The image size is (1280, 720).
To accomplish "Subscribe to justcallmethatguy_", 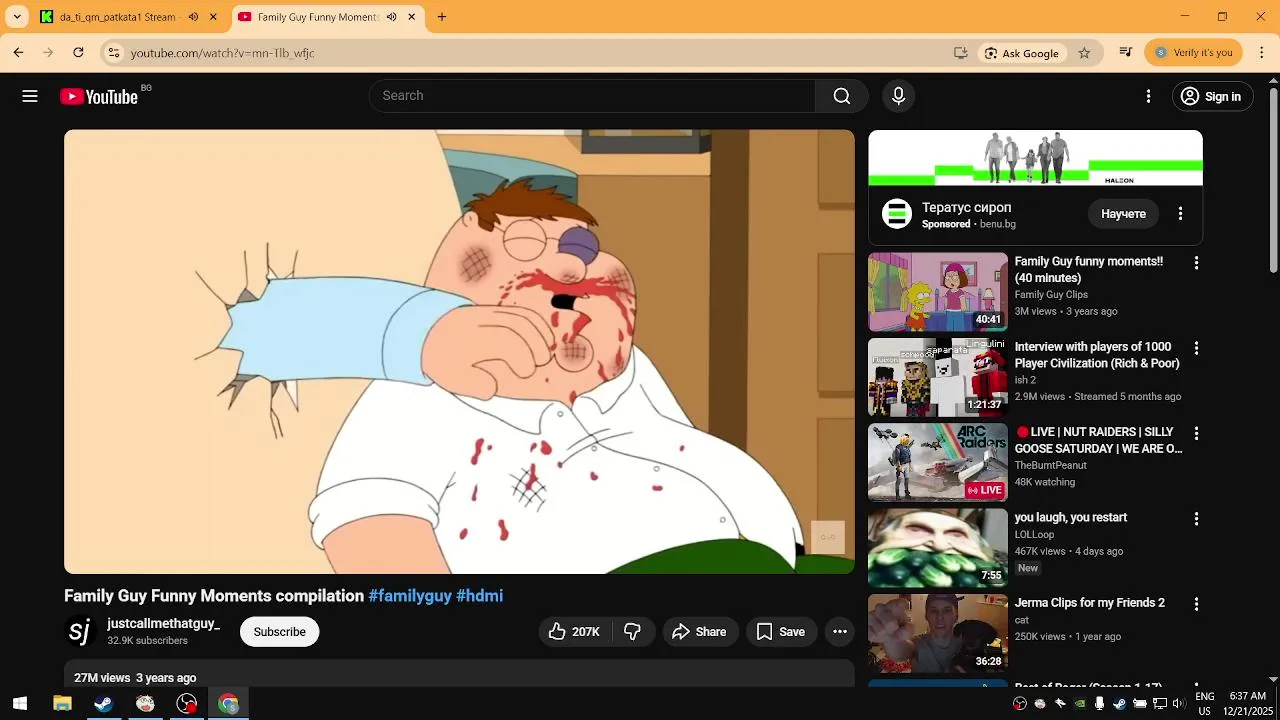I will pyautogui.click(x=279, y=632).
